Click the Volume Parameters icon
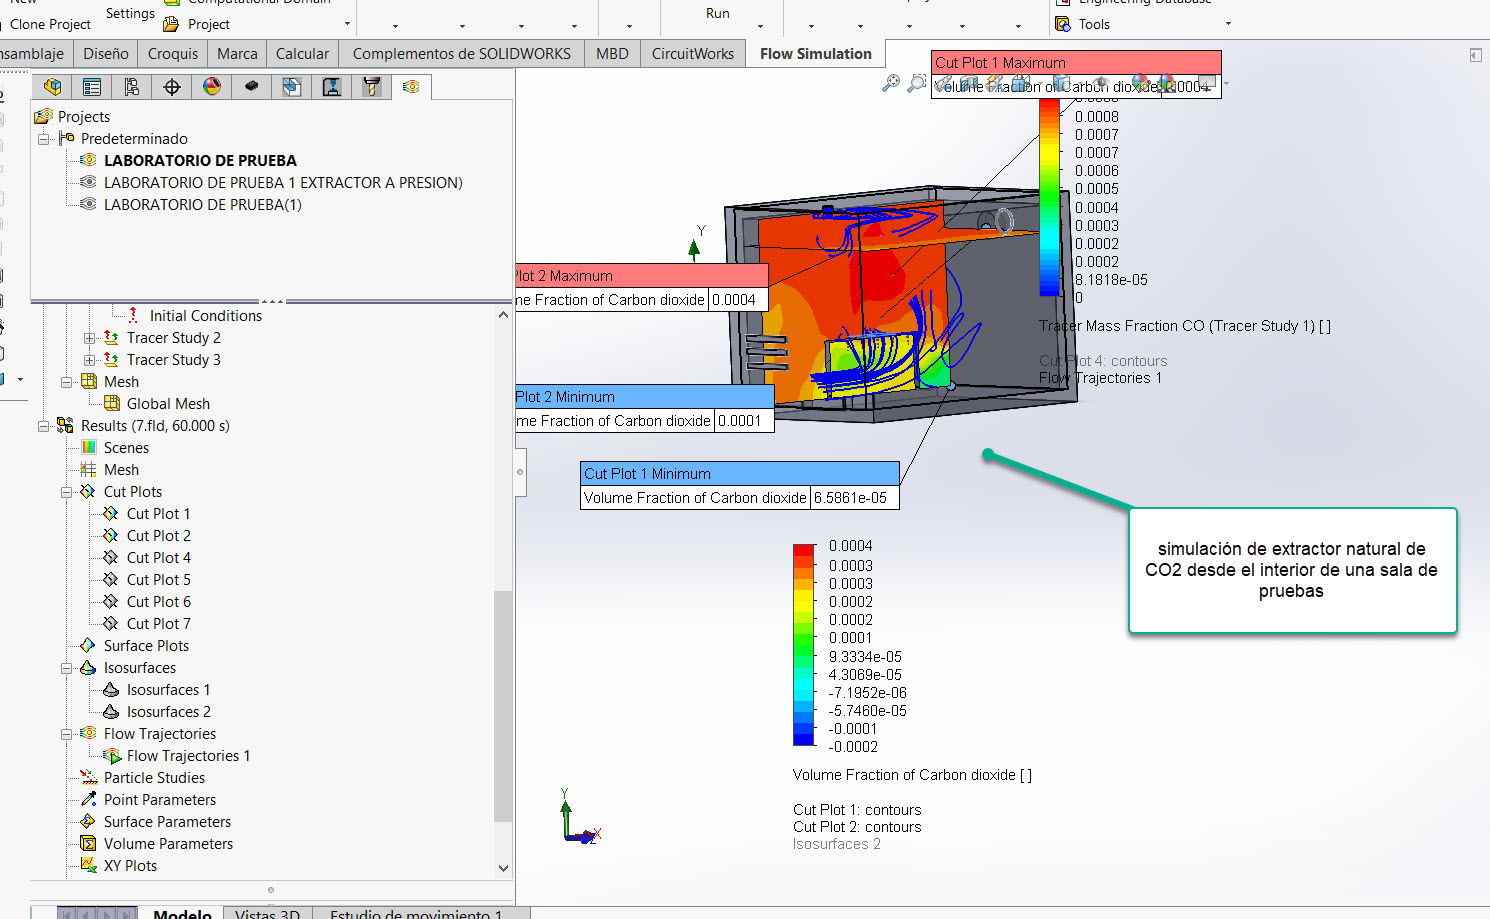 click(x=88, y=844)
